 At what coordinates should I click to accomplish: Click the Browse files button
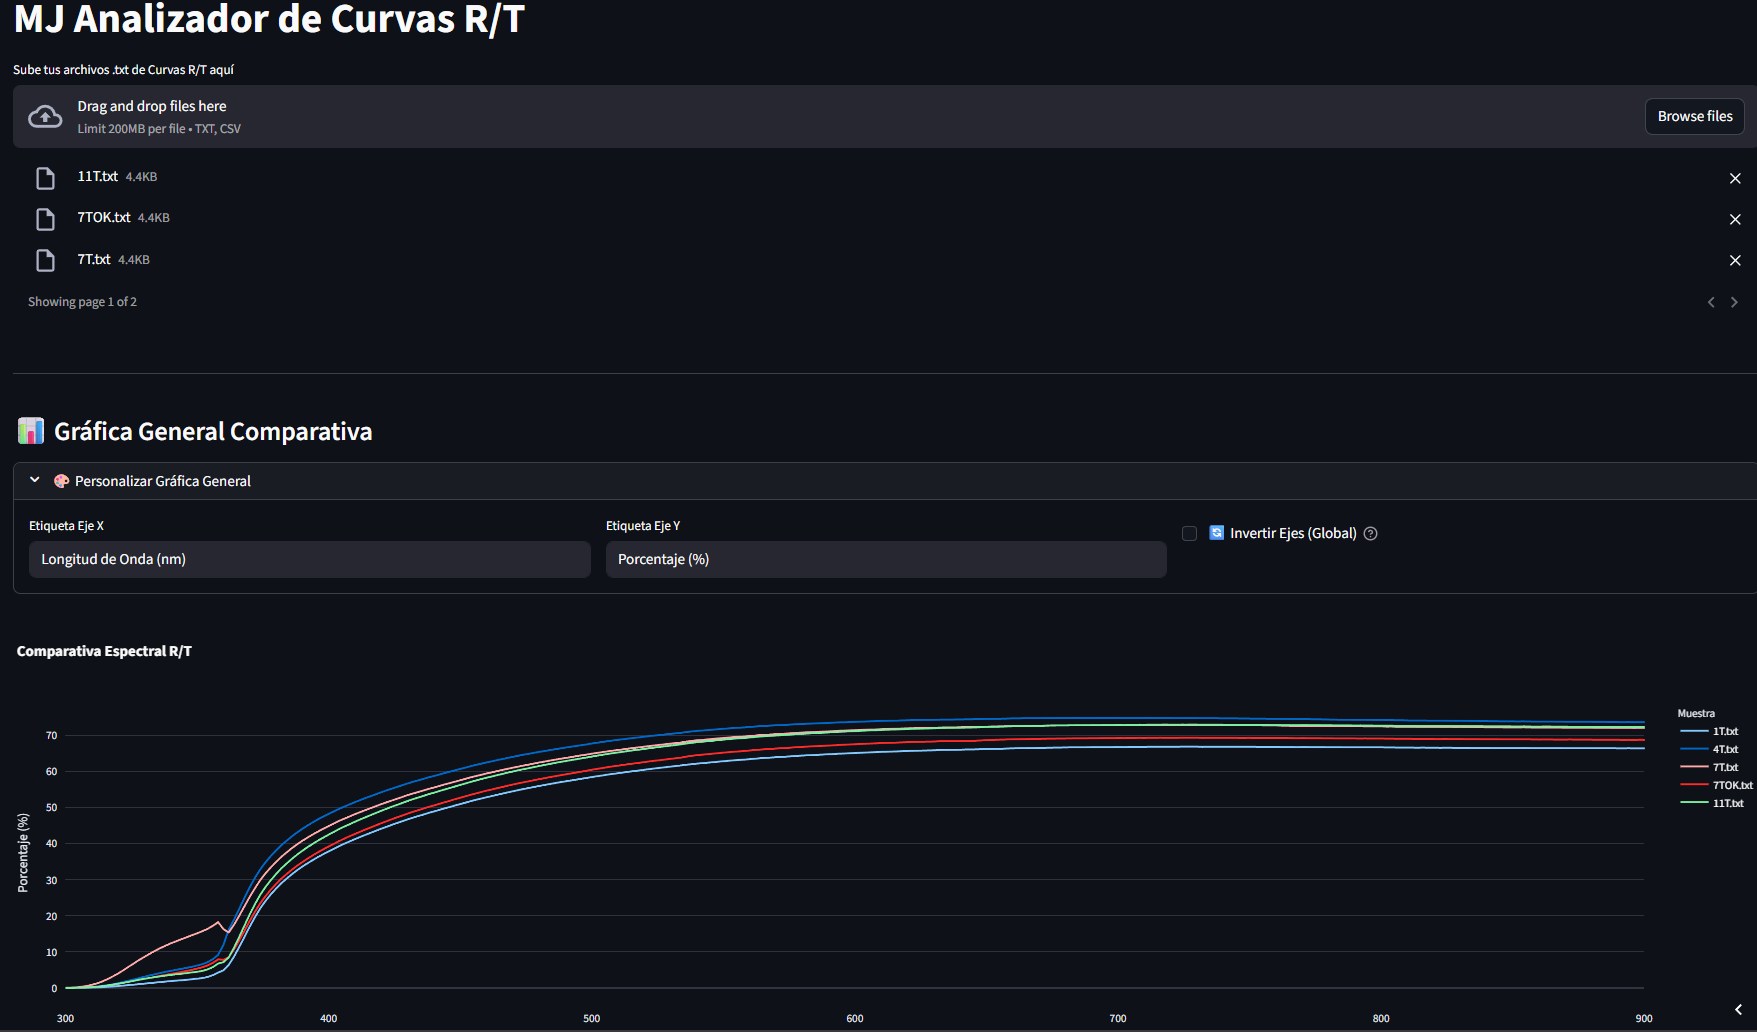point(1695,116)
